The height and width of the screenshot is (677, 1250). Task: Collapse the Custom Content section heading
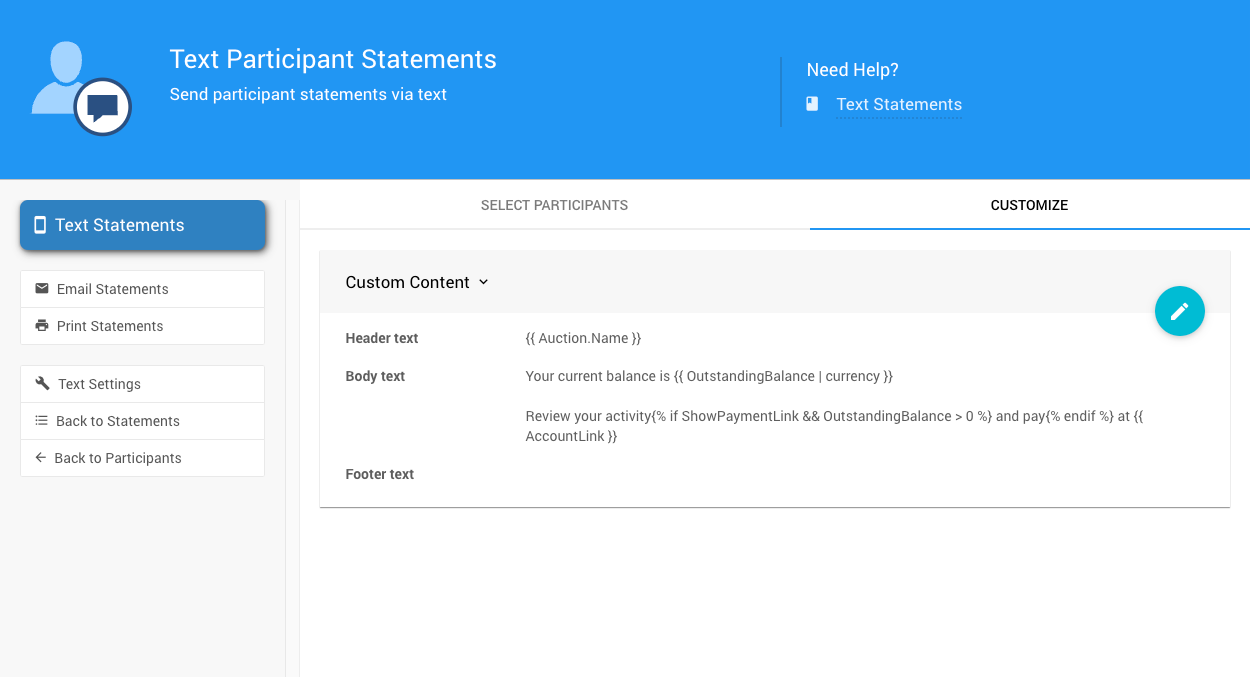pos(407,282)
